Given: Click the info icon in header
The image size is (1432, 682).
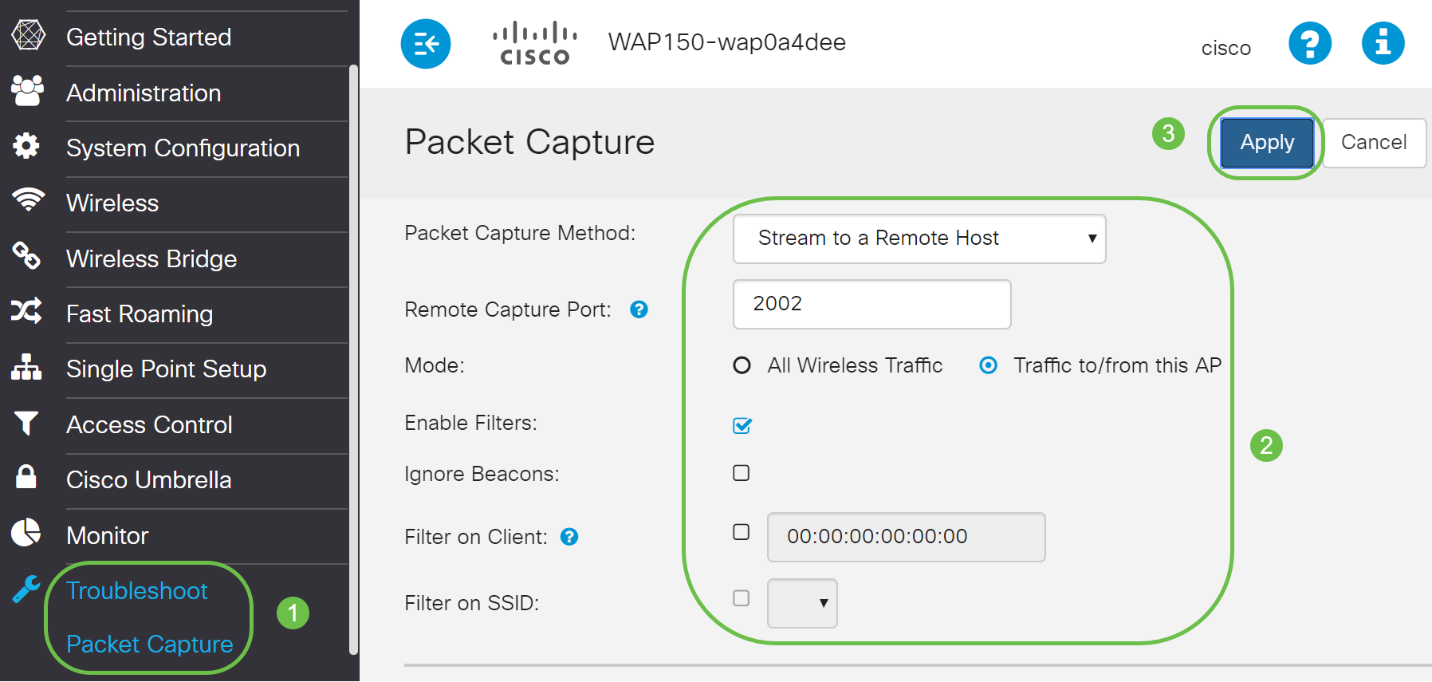Looking at the screenshot, I should 1383,44.
